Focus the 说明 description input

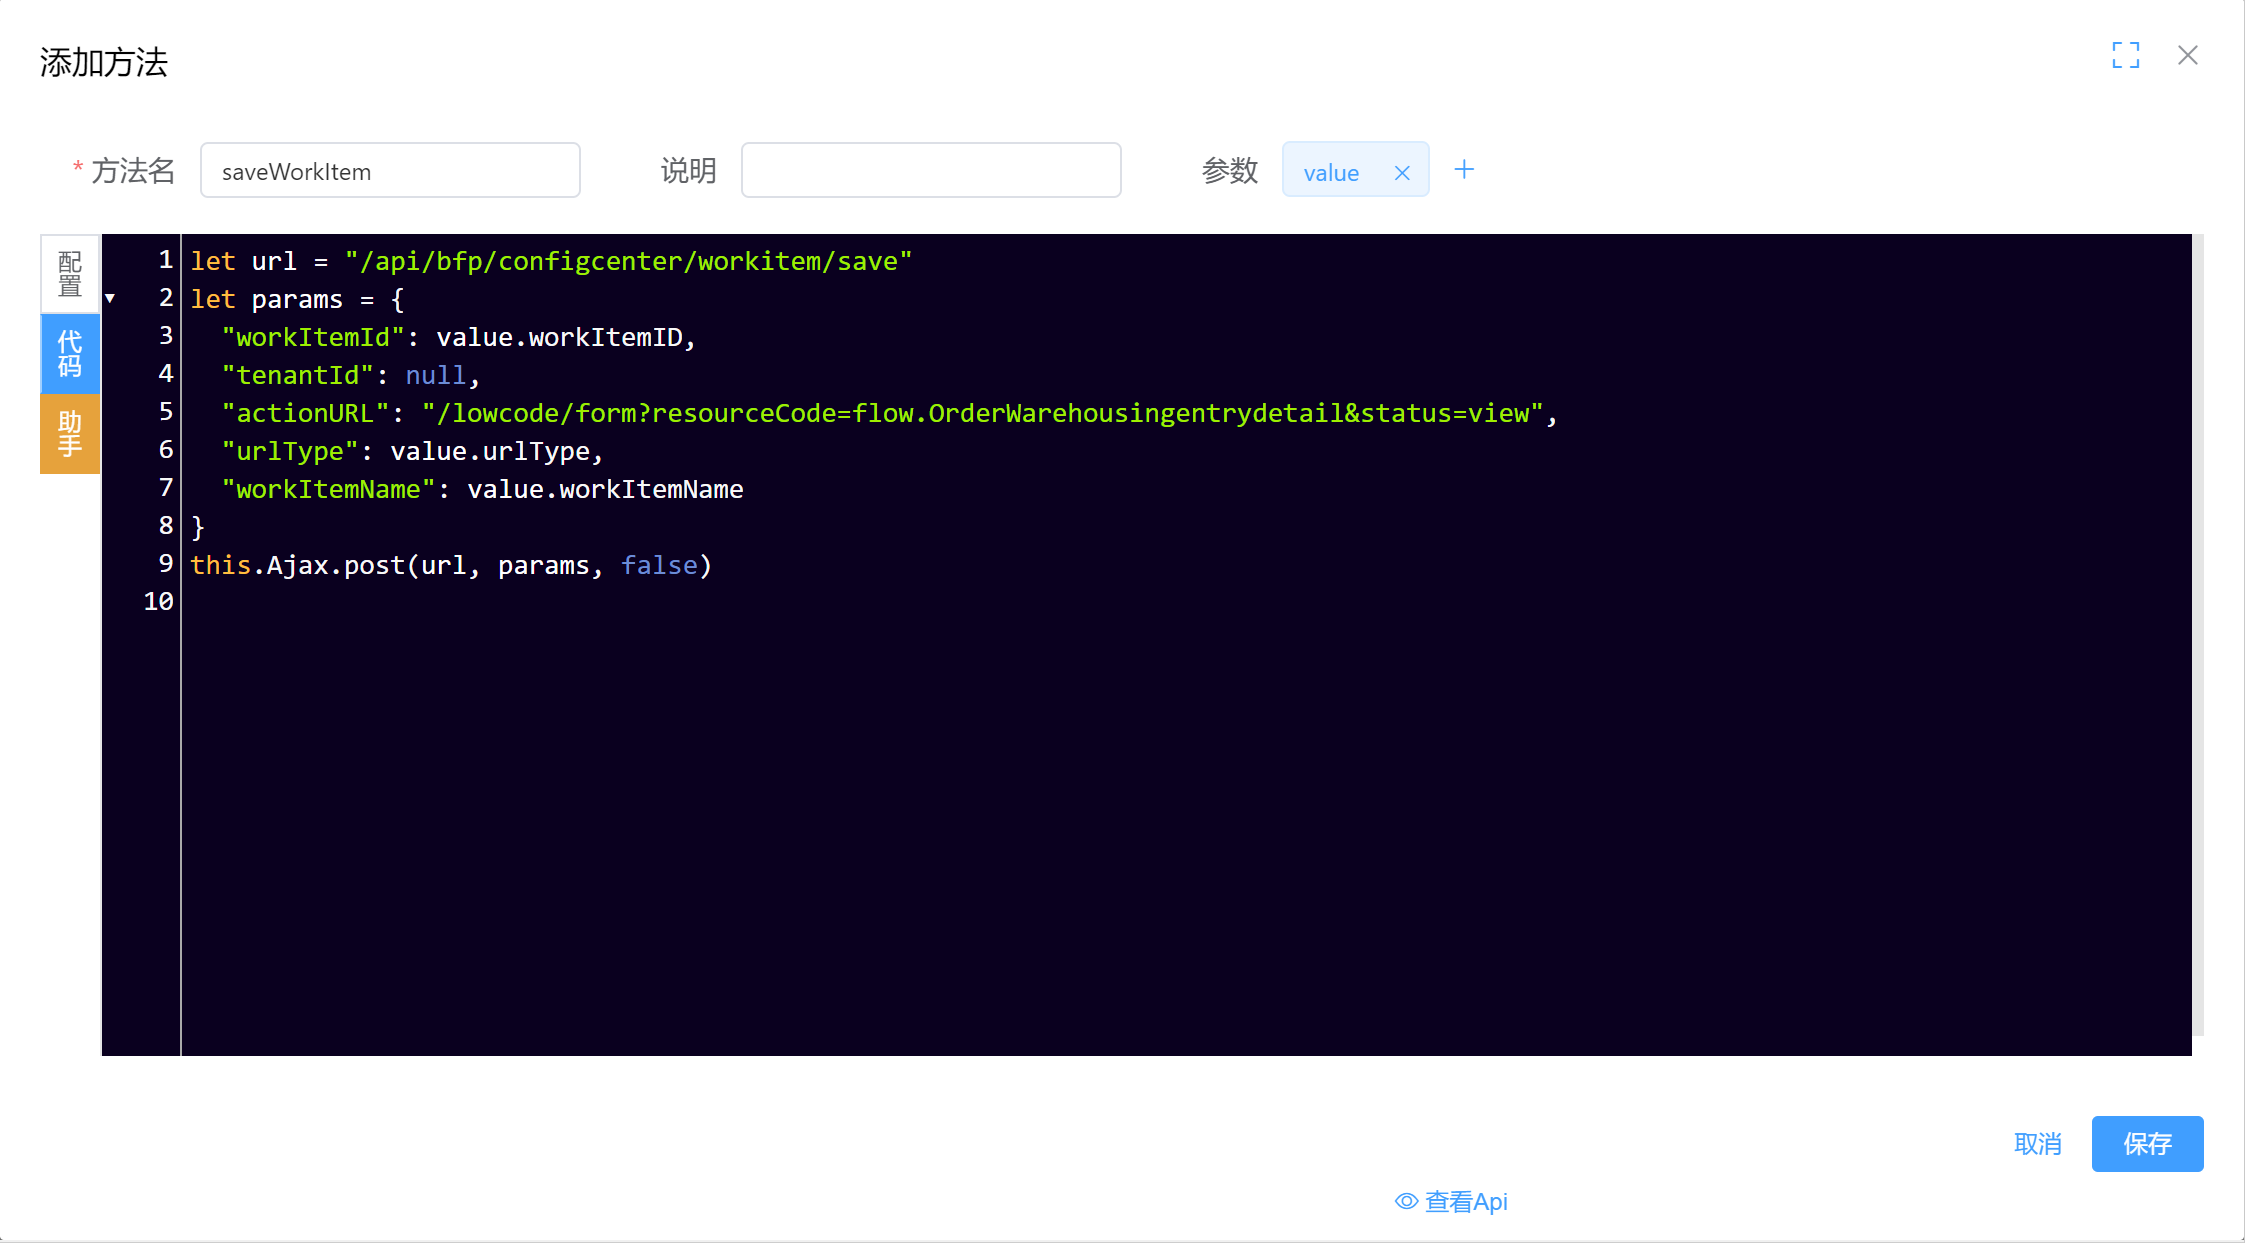pos(930,171)
